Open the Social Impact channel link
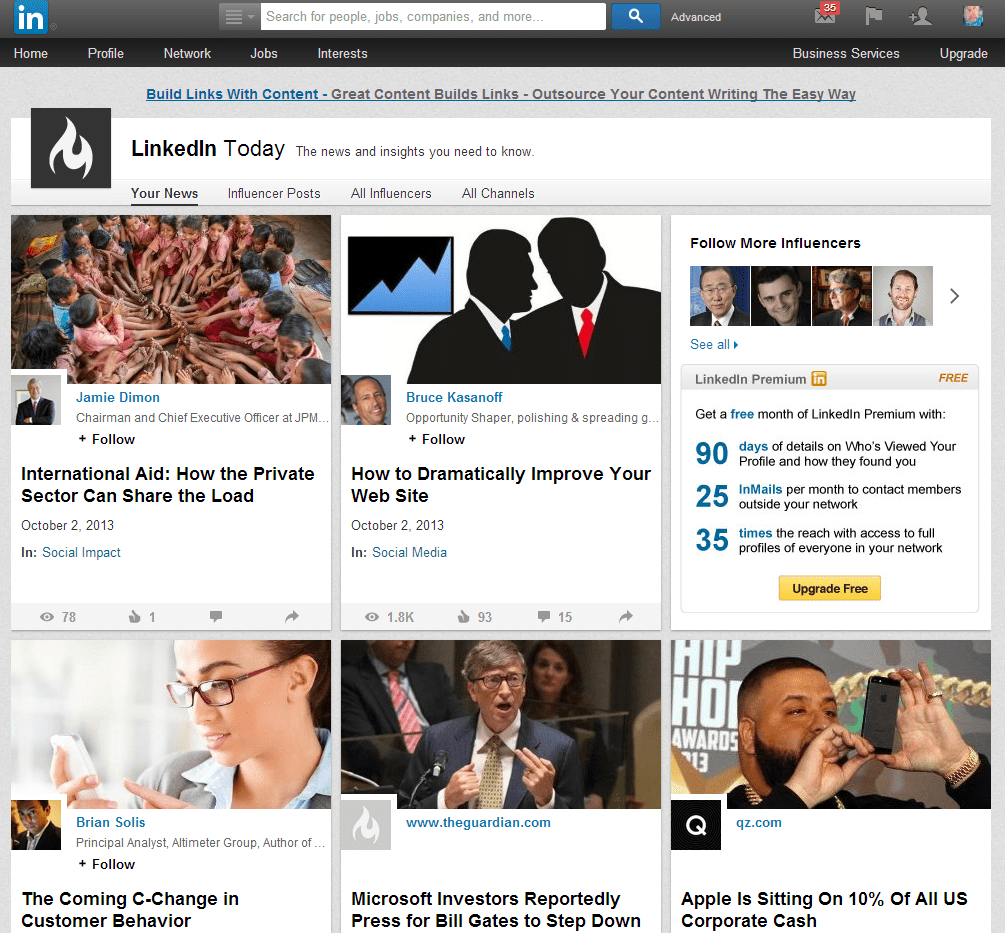Screen dimensions: 1005x933 (x=81, y=552)
